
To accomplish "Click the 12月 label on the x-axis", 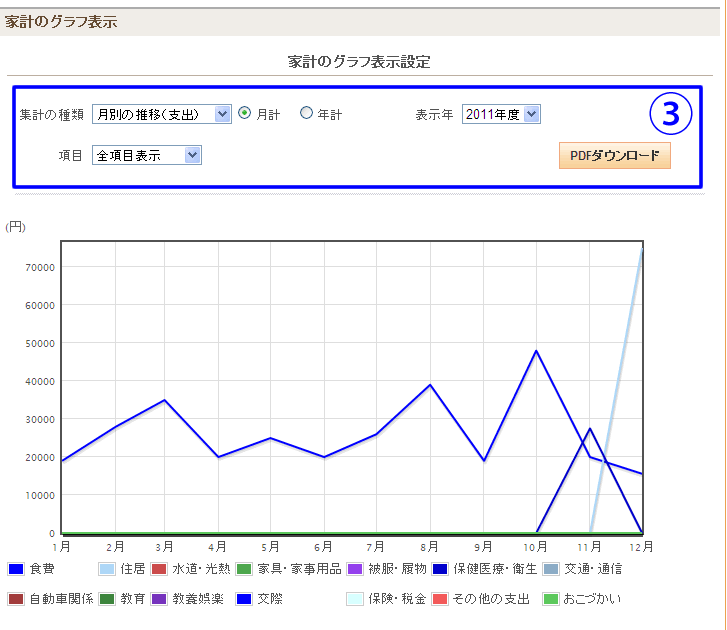I will pos(640,547).
